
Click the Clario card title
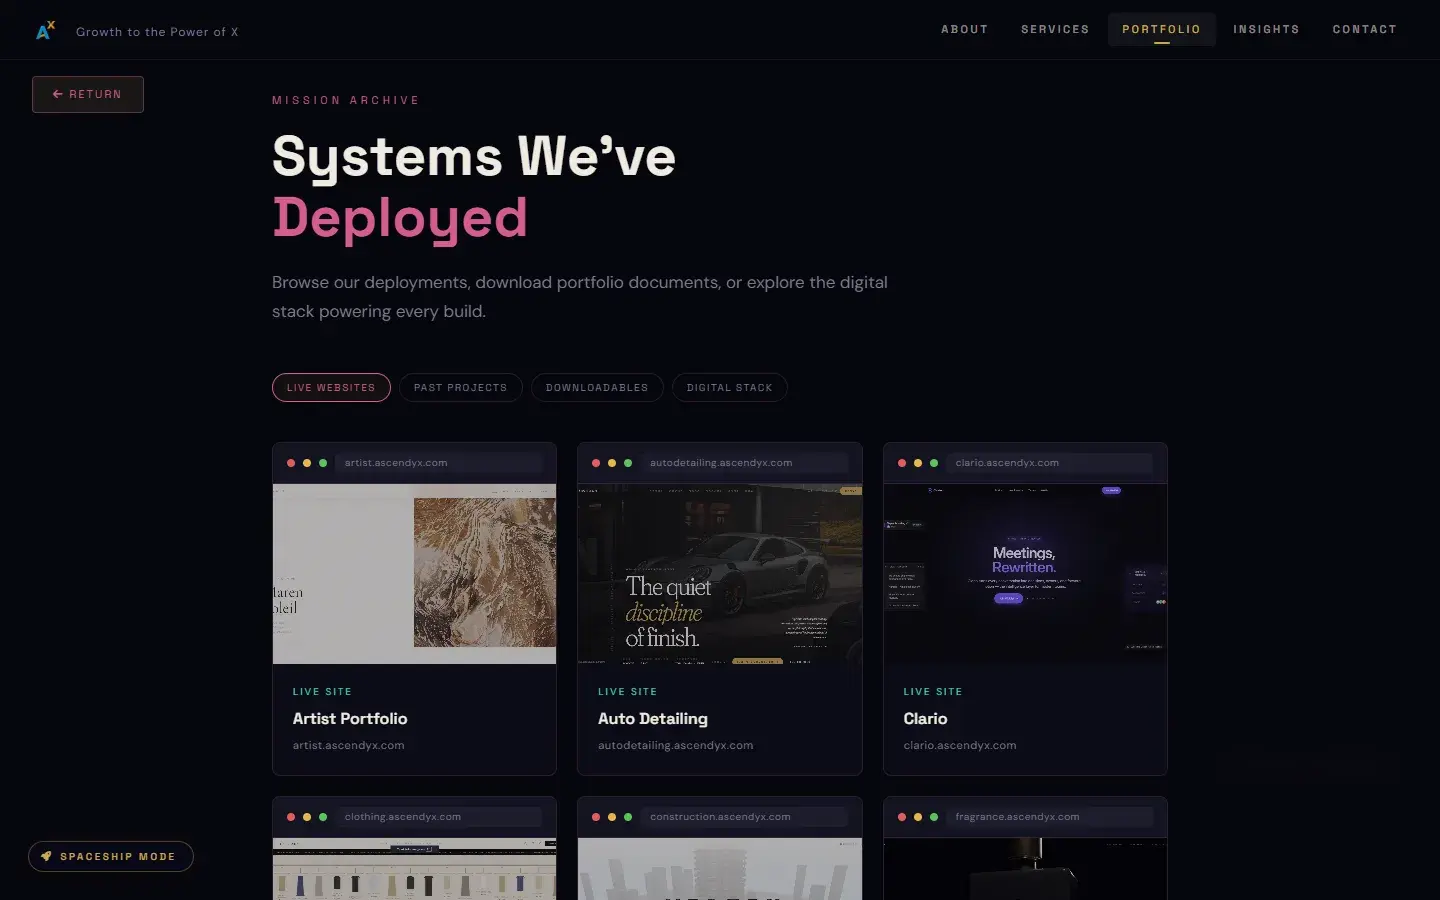(x=925, y=718)
